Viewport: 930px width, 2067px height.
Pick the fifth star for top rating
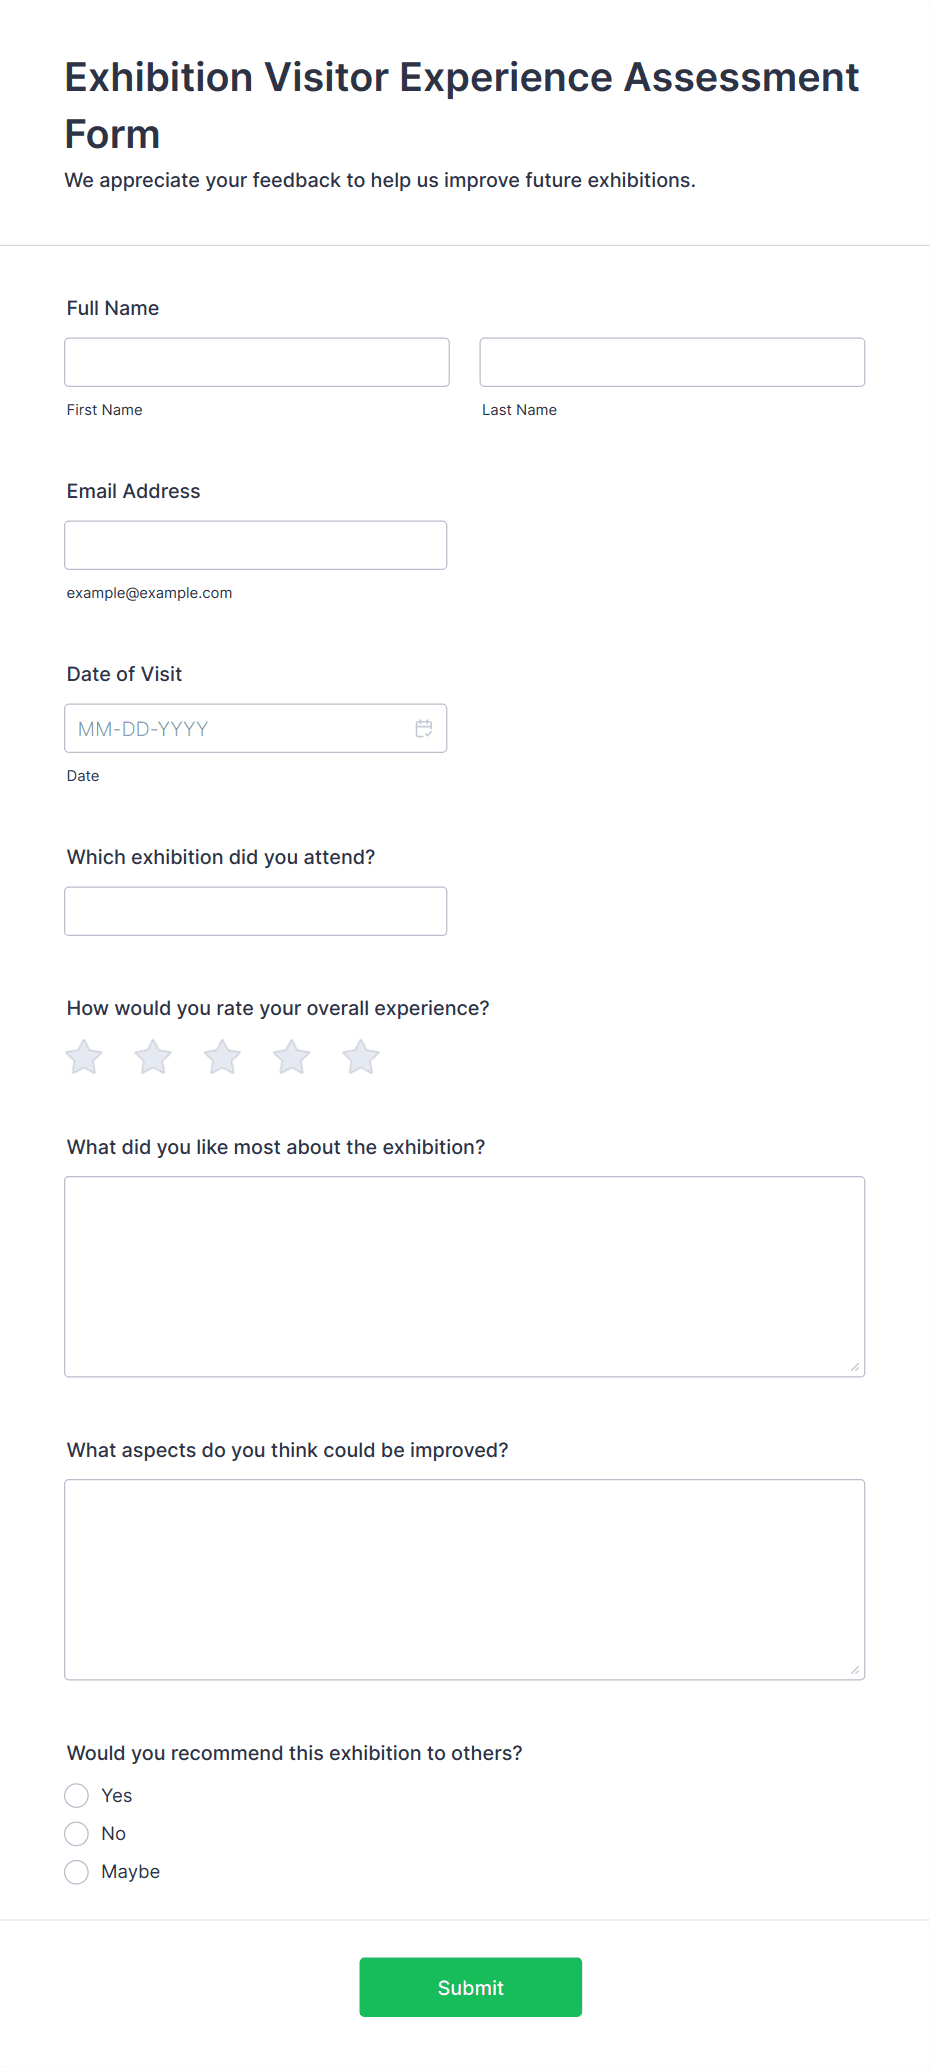pyautogui.click(x=360, y=1057)
